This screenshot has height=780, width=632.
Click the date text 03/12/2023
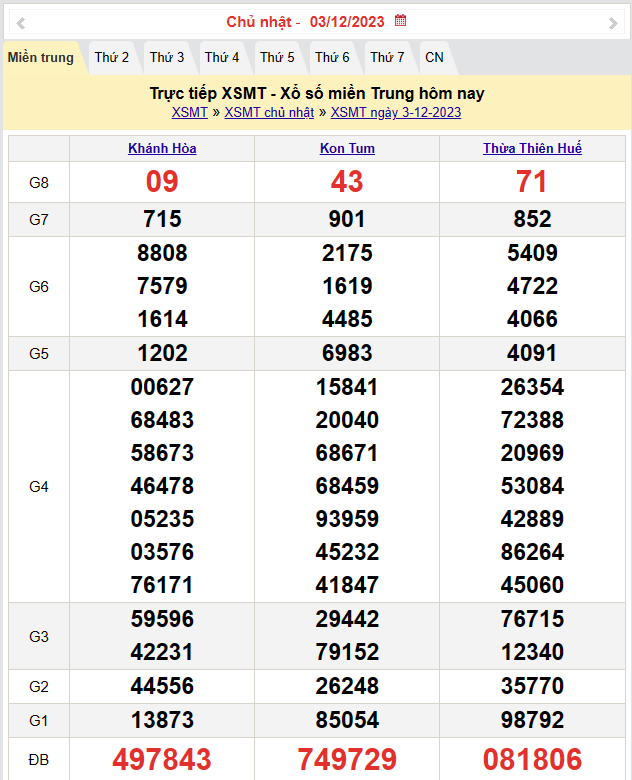coord(347,22)
